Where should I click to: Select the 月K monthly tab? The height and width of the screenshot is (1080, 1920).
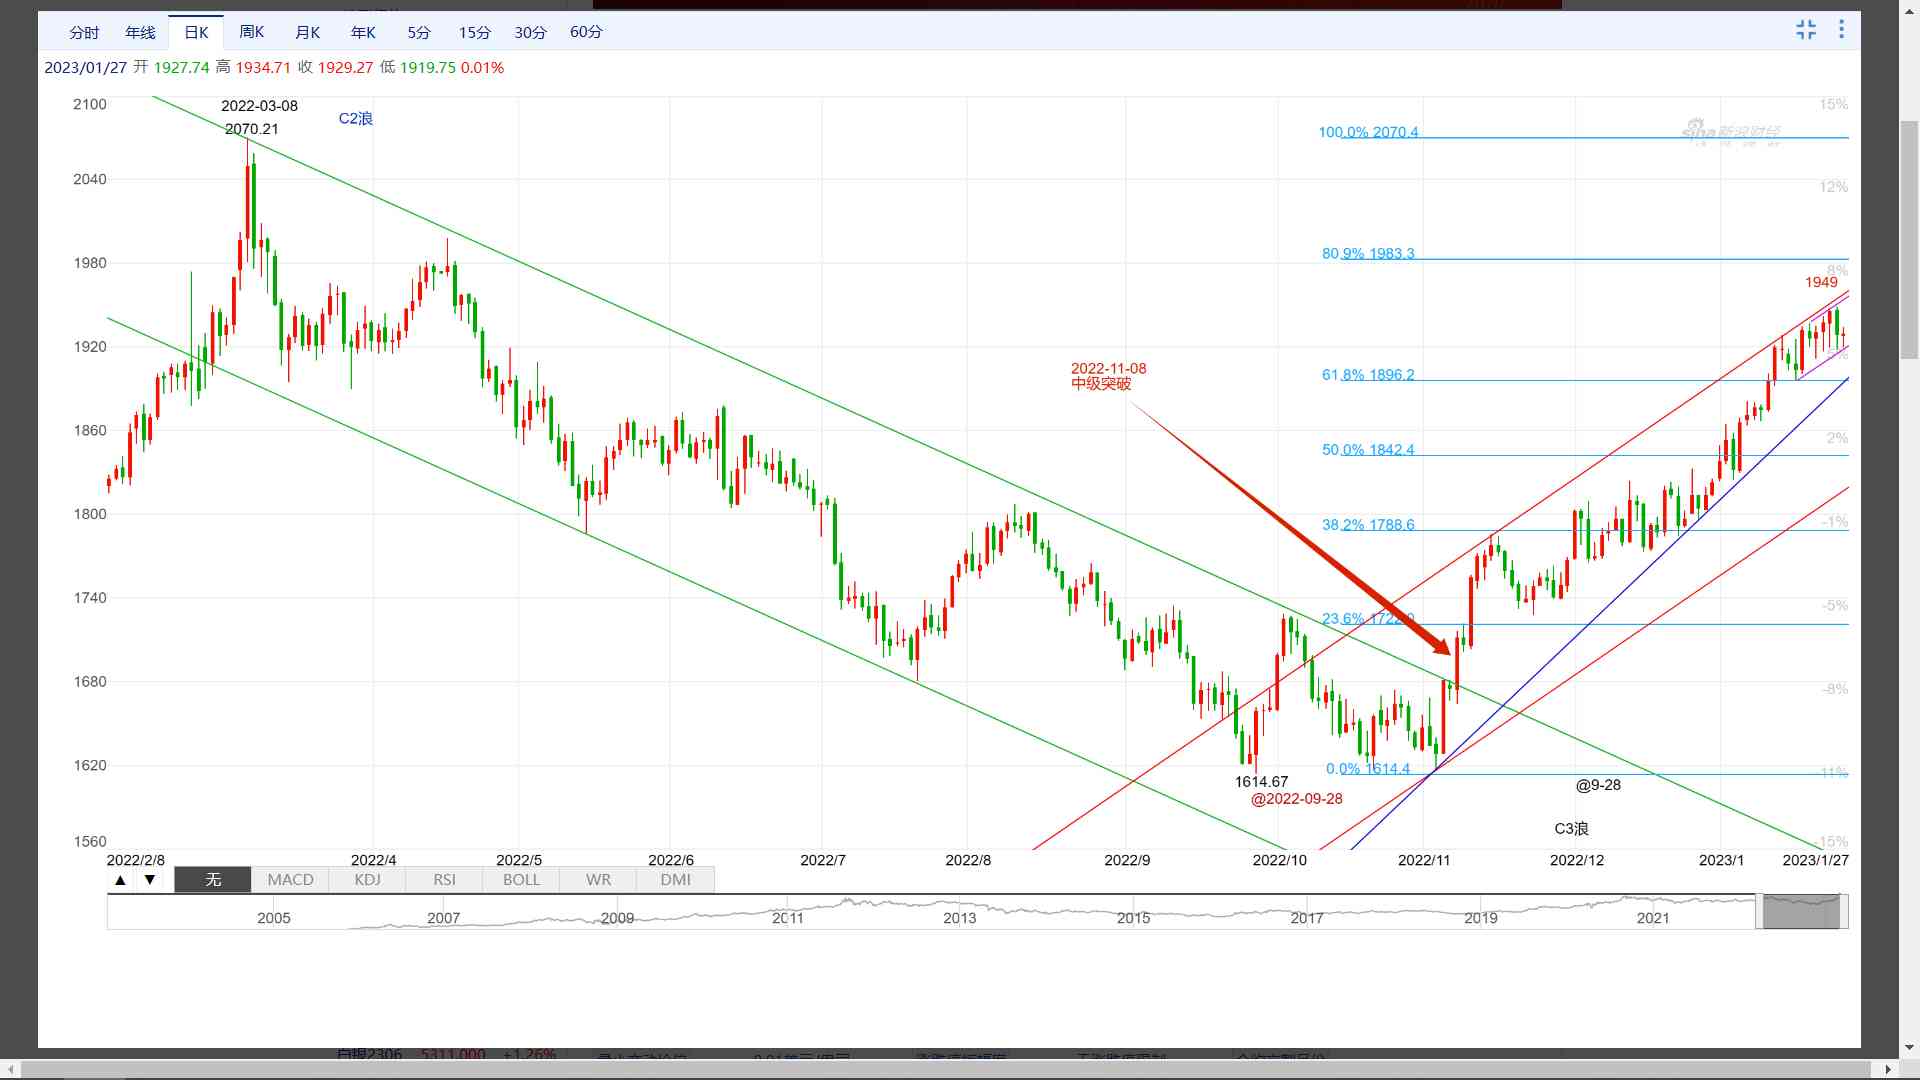[x=308, y=32]
